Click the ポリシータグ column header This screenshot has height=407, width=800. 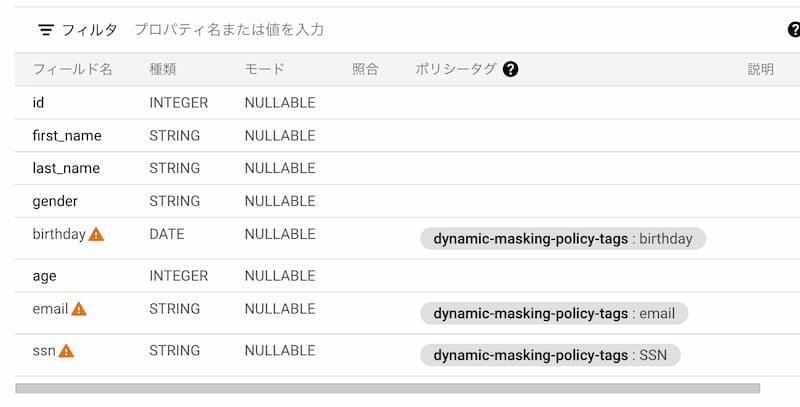click(456, 69)
